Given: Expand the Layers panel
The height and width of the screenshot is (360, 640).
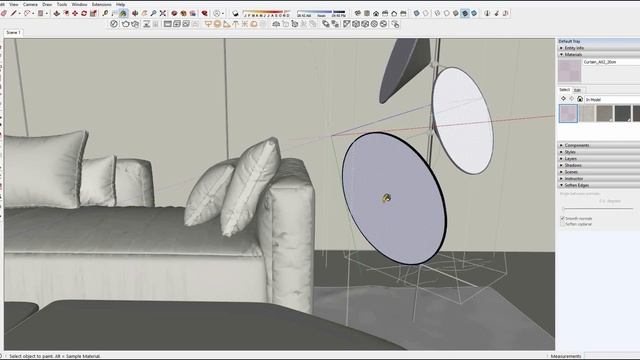Looking at the screenshot, I should (x=598, y=158).
